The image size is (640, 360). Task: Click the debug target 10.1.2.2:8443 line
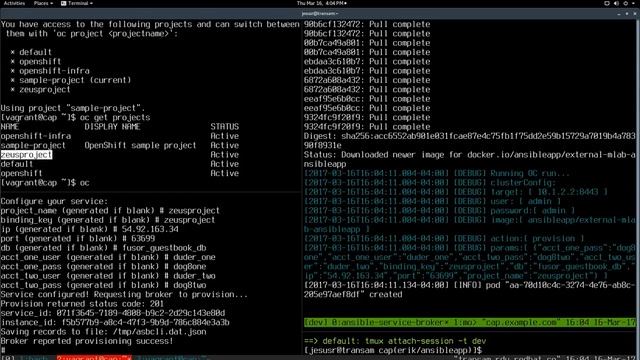456,192
